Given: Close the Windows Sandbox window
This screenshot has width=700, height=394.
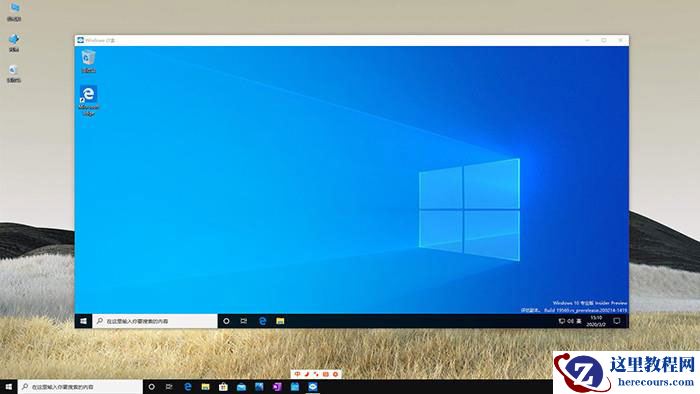Looking at the screenshot, I should pos(621,40).
